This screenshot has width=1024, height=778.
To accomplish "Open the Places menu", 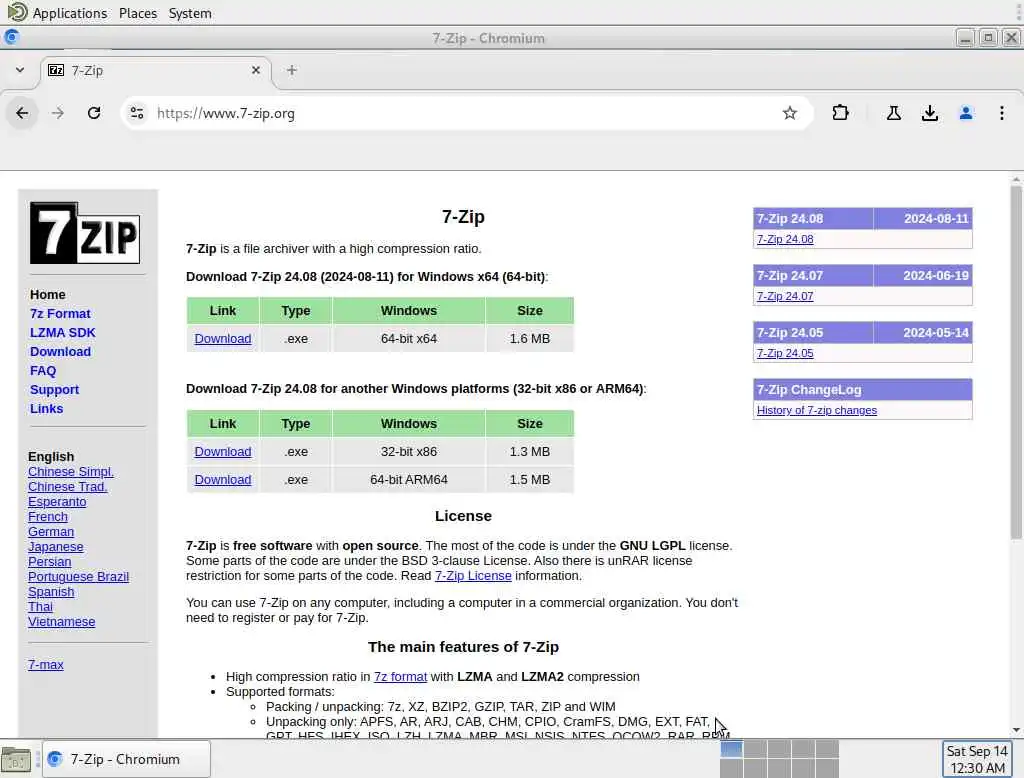I will [x=138, y=13].
